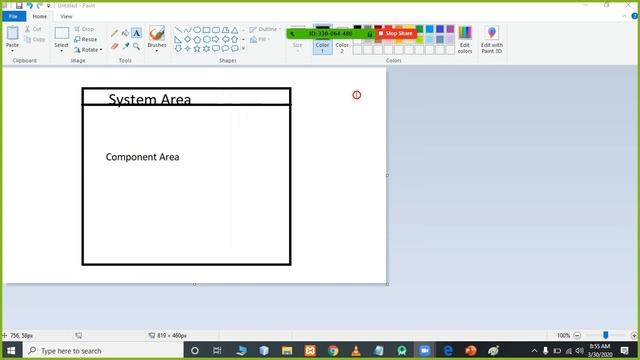640x360 pixels.
Task: Select the Eraser tool
Action: point(114,46)
